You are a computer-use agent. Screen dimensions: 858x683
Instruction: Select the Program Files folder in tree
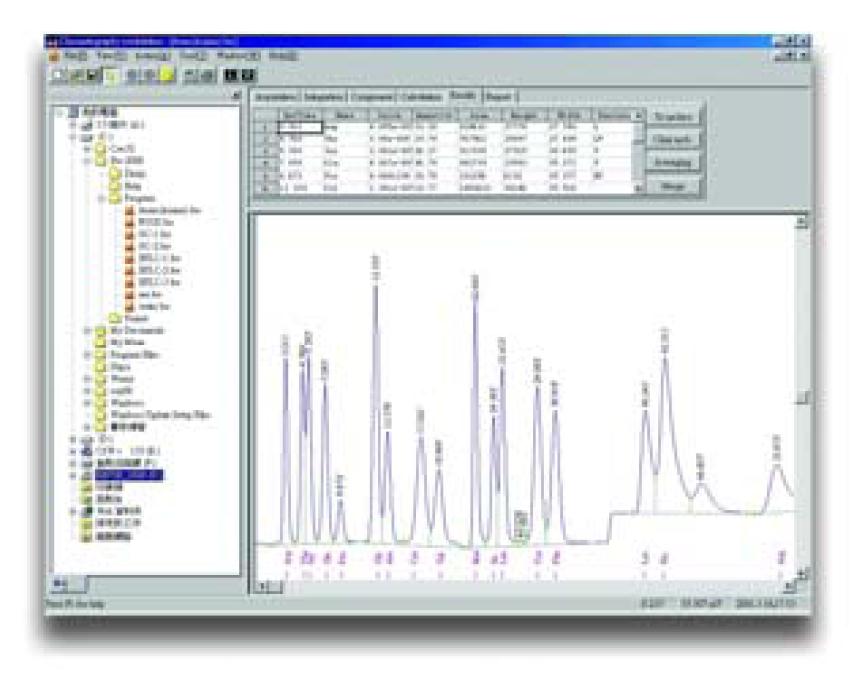[135, 355]
